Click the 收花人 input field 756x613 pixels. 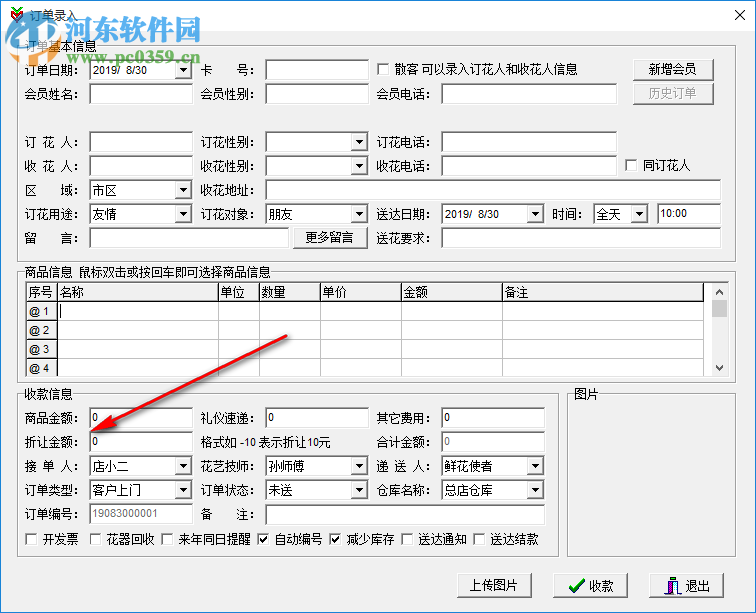141,166
